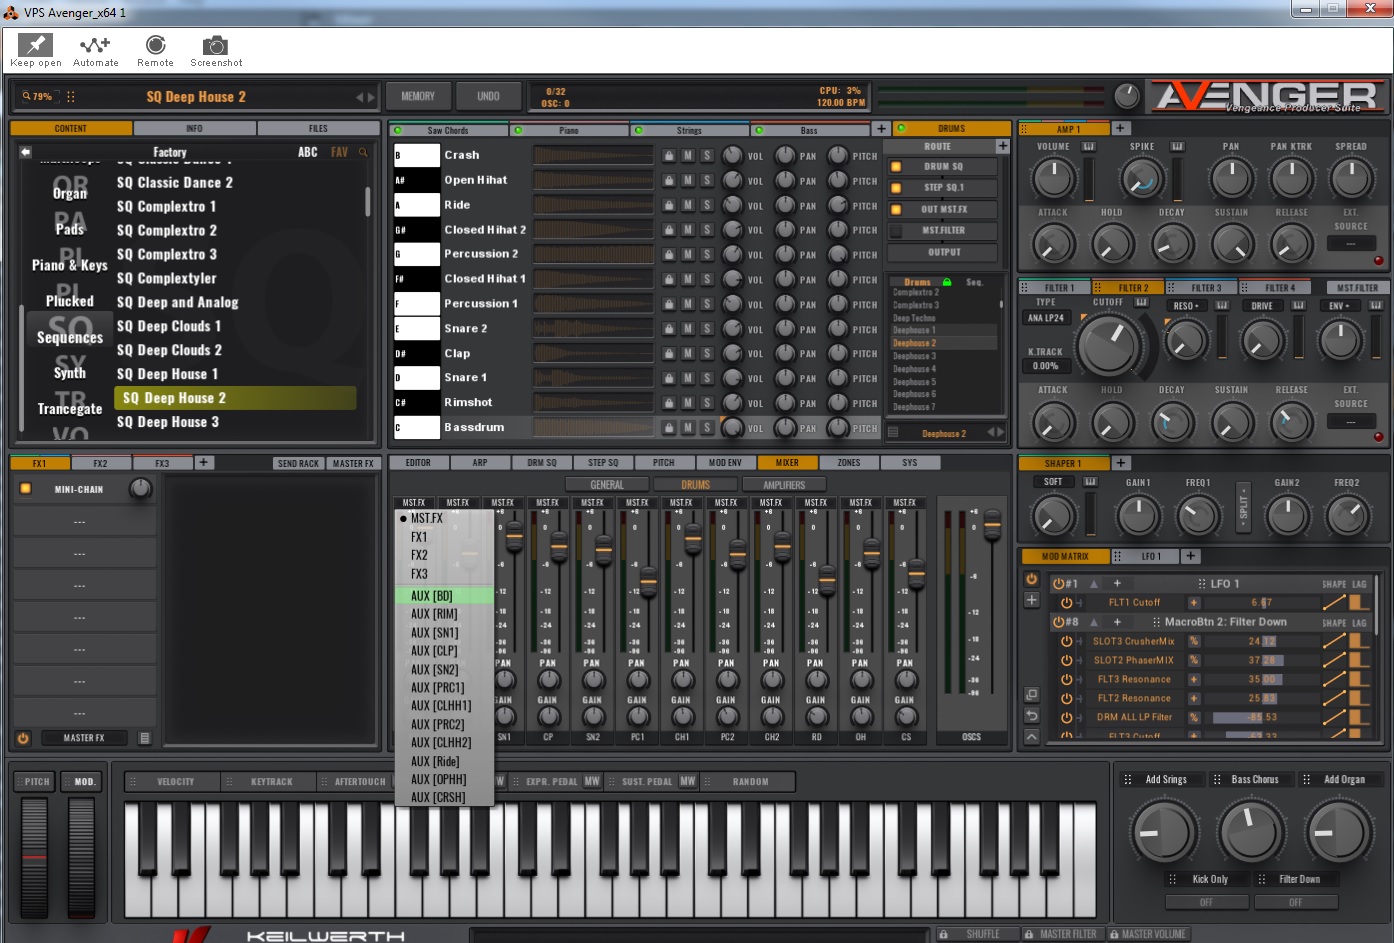Collapse Mod Matrix slot #8 triangle
This screenshot has width=1394, height=943.
click(x=1094, y=622)
